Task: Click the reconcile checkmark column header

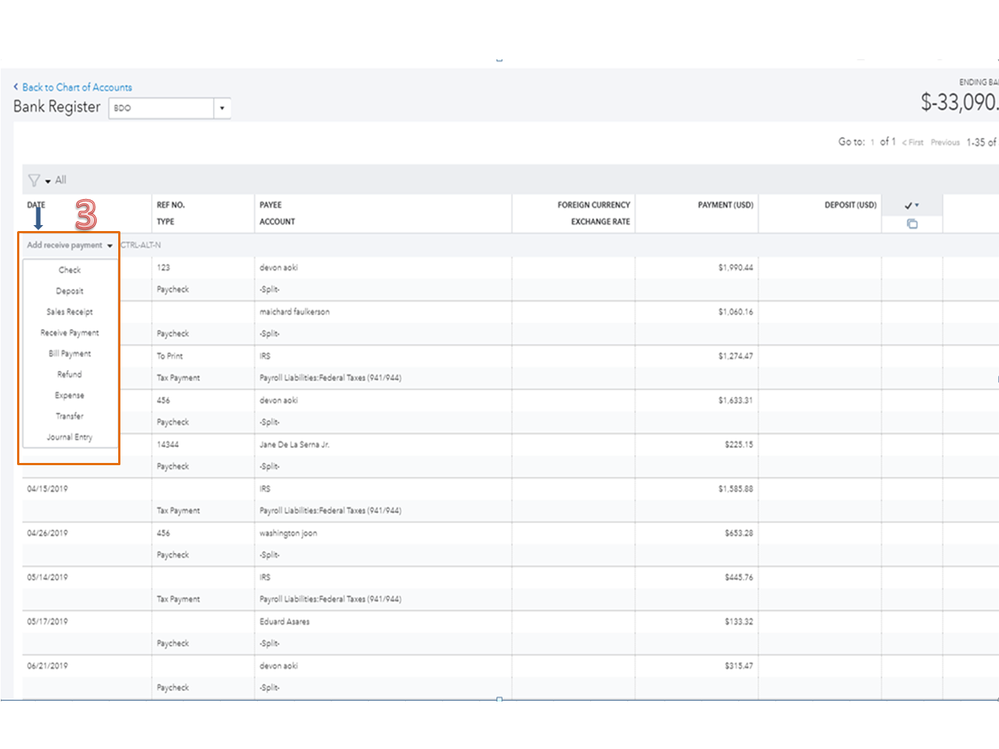Action: [x=911, y=205]
